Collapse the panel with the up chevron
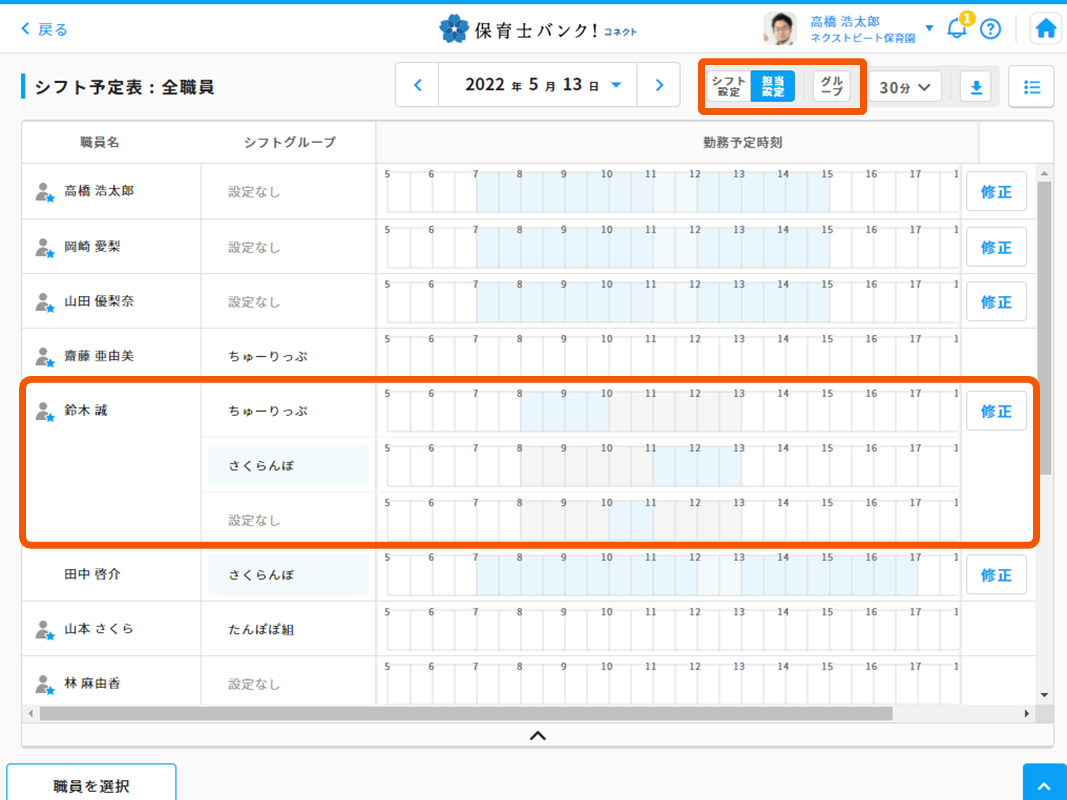Viewport: 1067px width, 800px height. click(x=537, y=735)
